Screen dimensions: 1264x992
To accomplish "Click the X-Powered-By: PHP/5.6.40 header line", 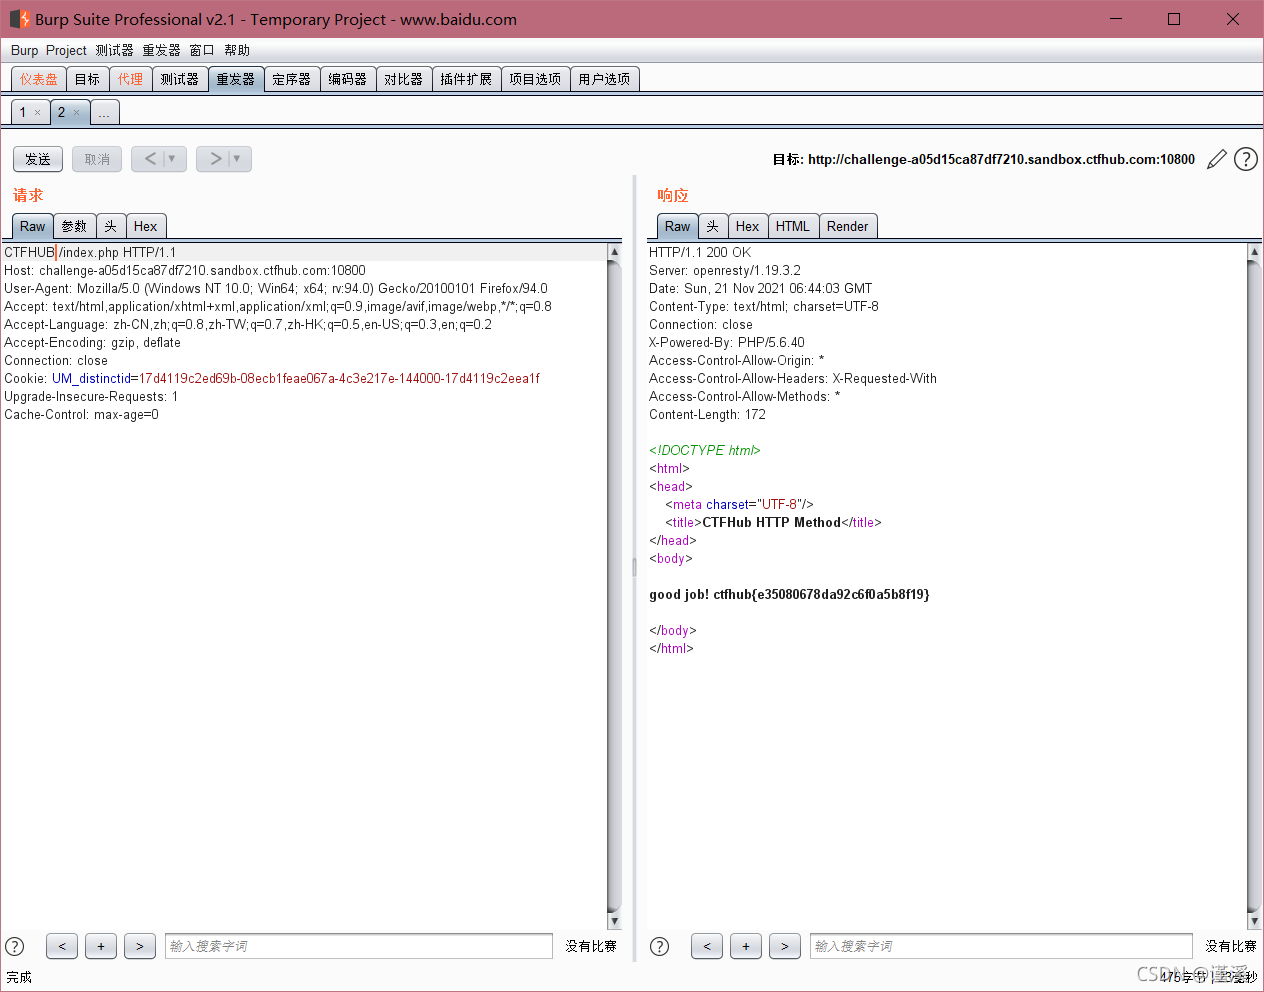I will pos(727,343).
